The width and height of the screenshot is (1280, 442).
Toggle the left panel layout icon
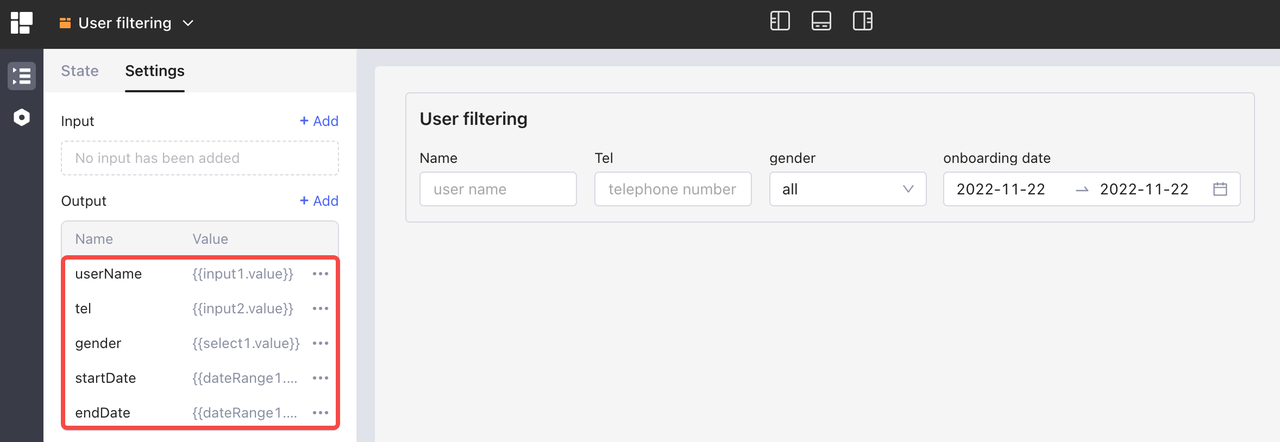pyautogui.click(x=780, y=21)
